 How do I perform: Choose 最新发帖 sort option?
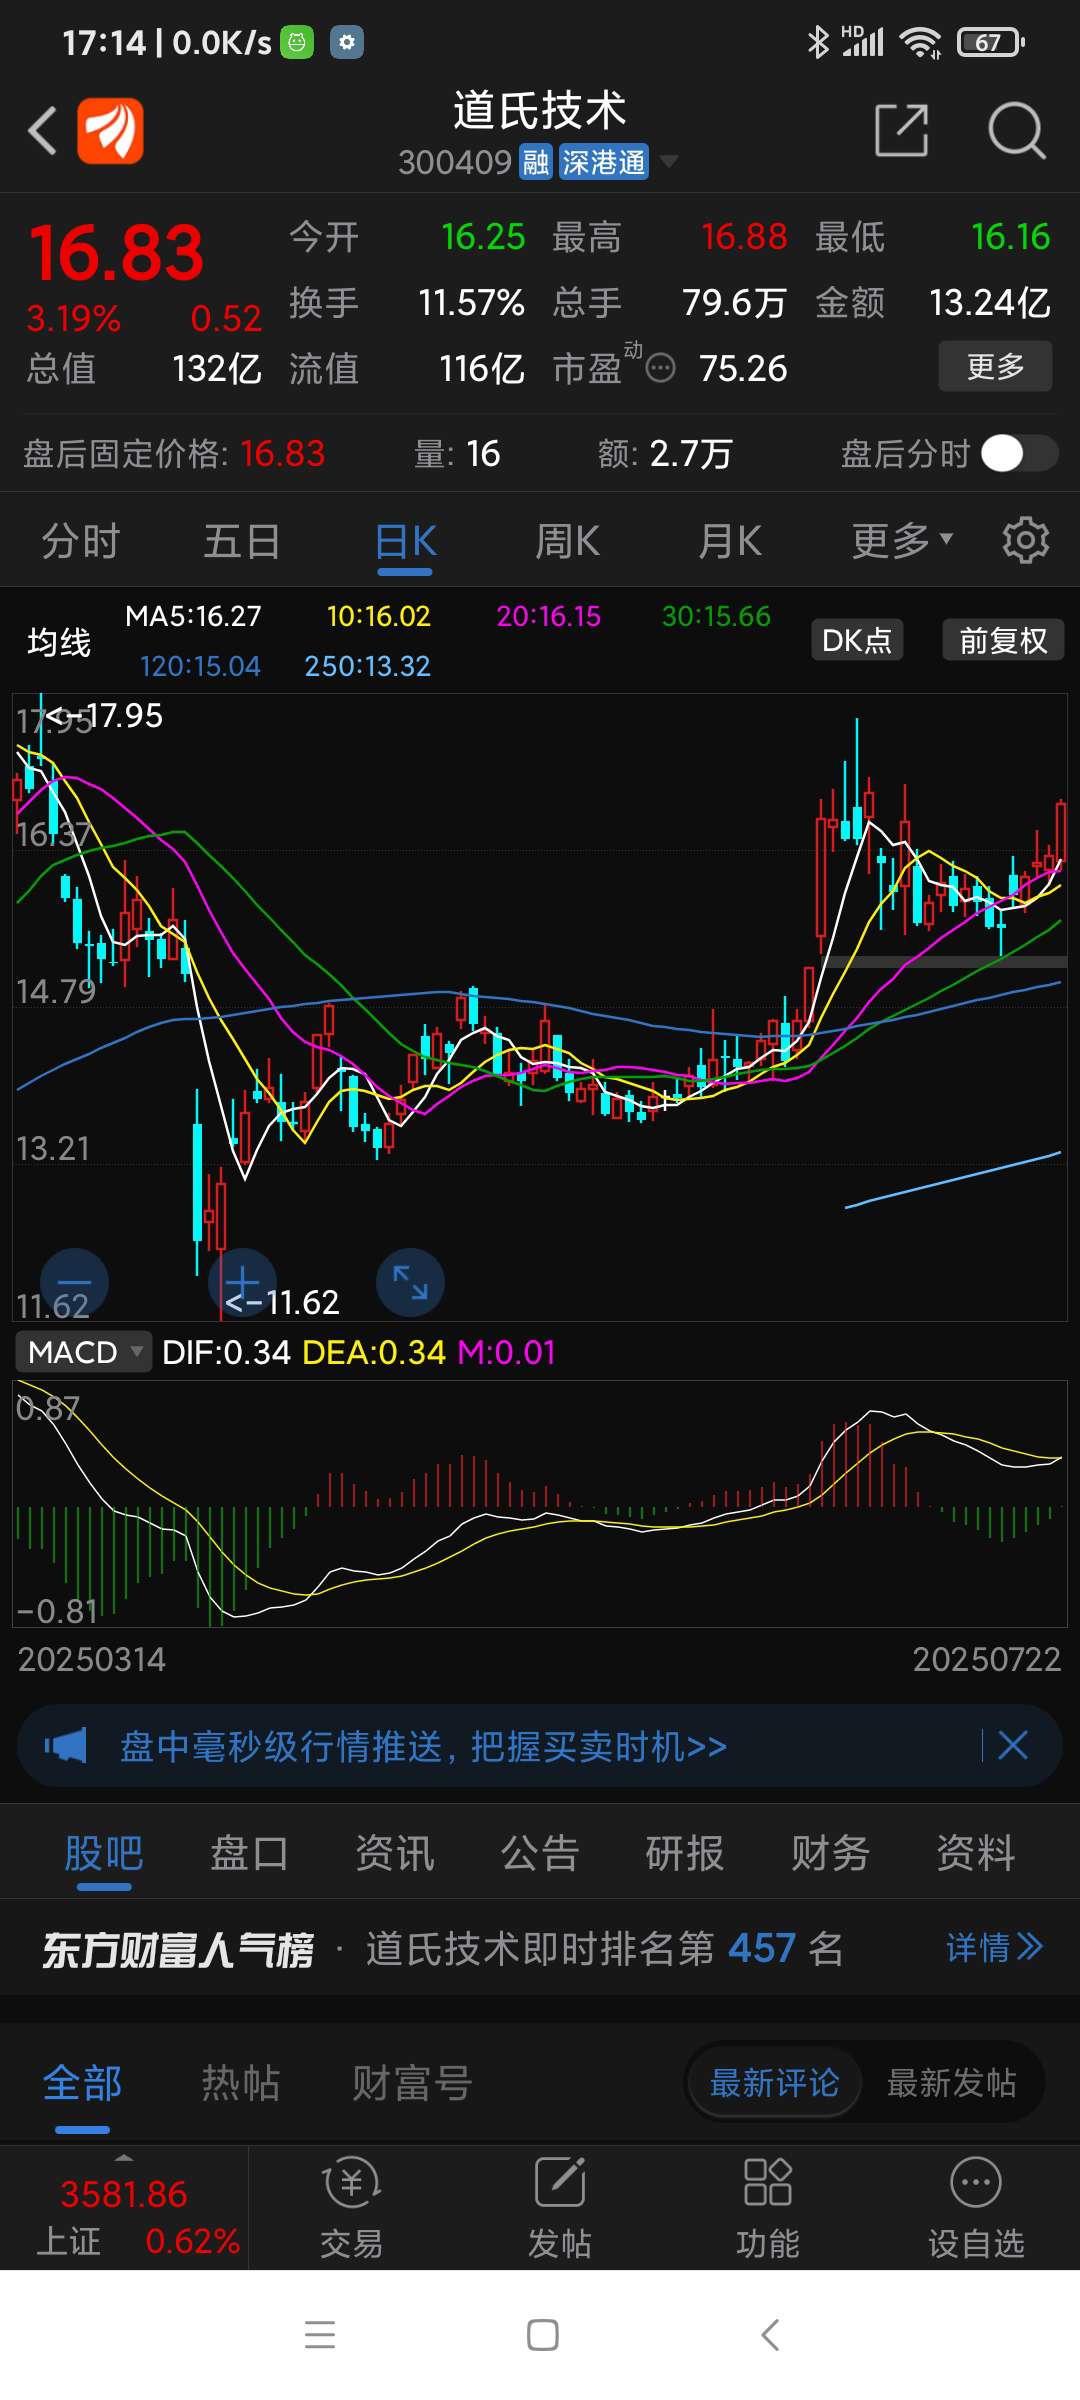(951, 2083)
